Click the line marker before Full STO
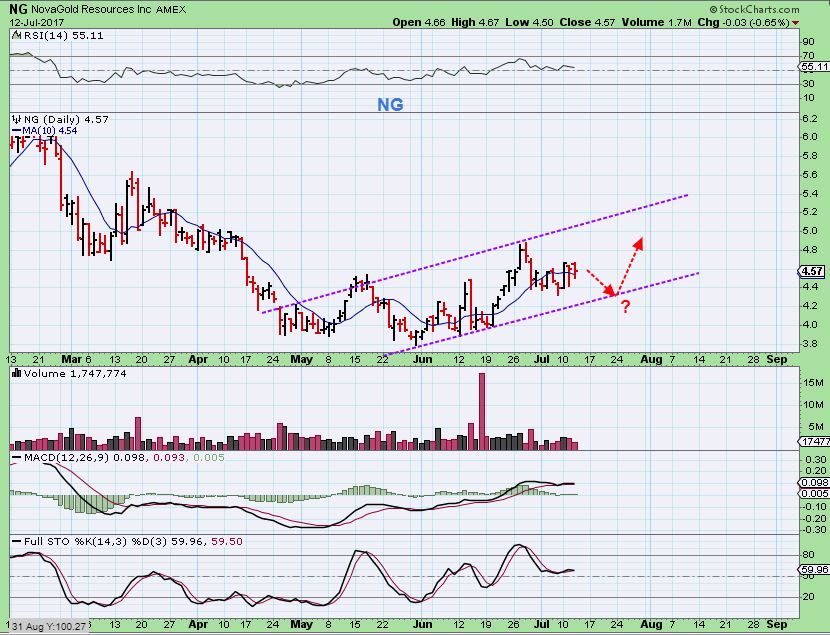 pyautogui.click(x=16, y=541)
